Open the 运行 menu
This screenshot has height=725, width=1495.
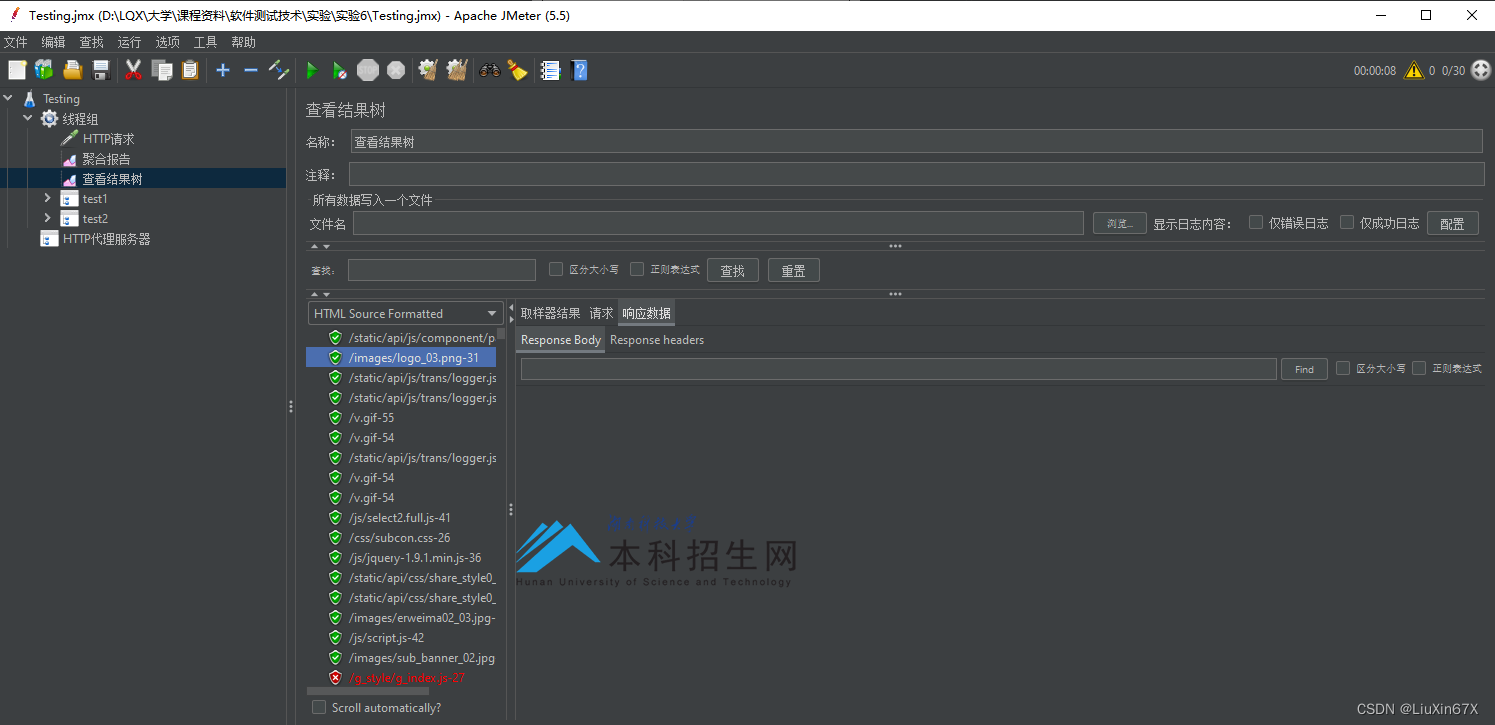129,42
